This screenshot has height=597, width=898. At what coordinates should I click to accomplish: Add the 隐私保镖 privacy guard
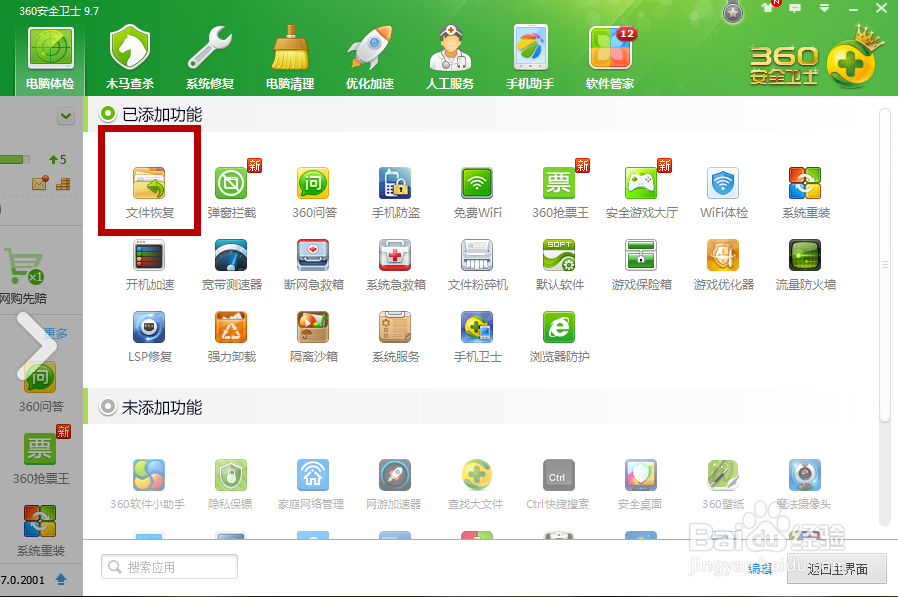pyautogui.click(x=231, y=485)
